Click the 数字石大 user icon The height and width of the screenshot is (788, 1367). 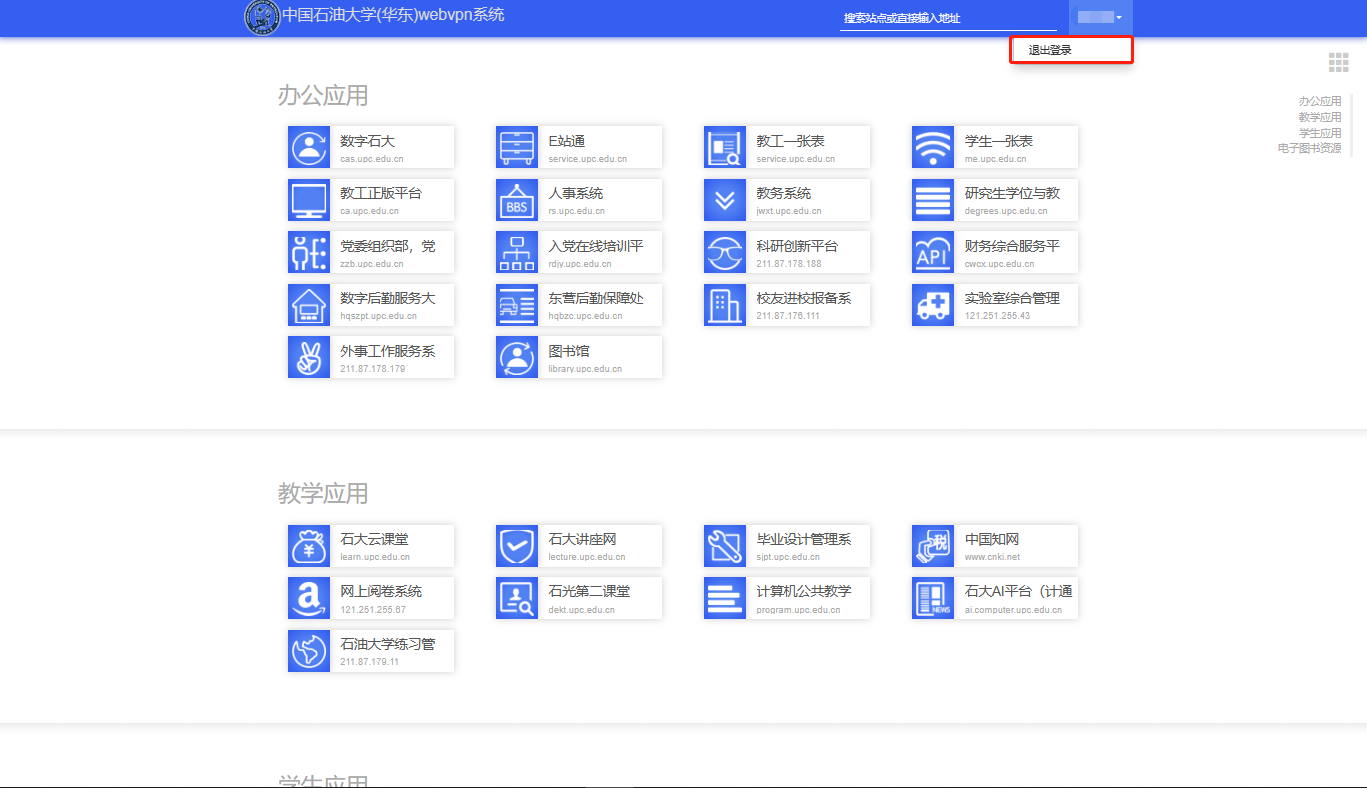pyautogui.click(x=309, y=148)
